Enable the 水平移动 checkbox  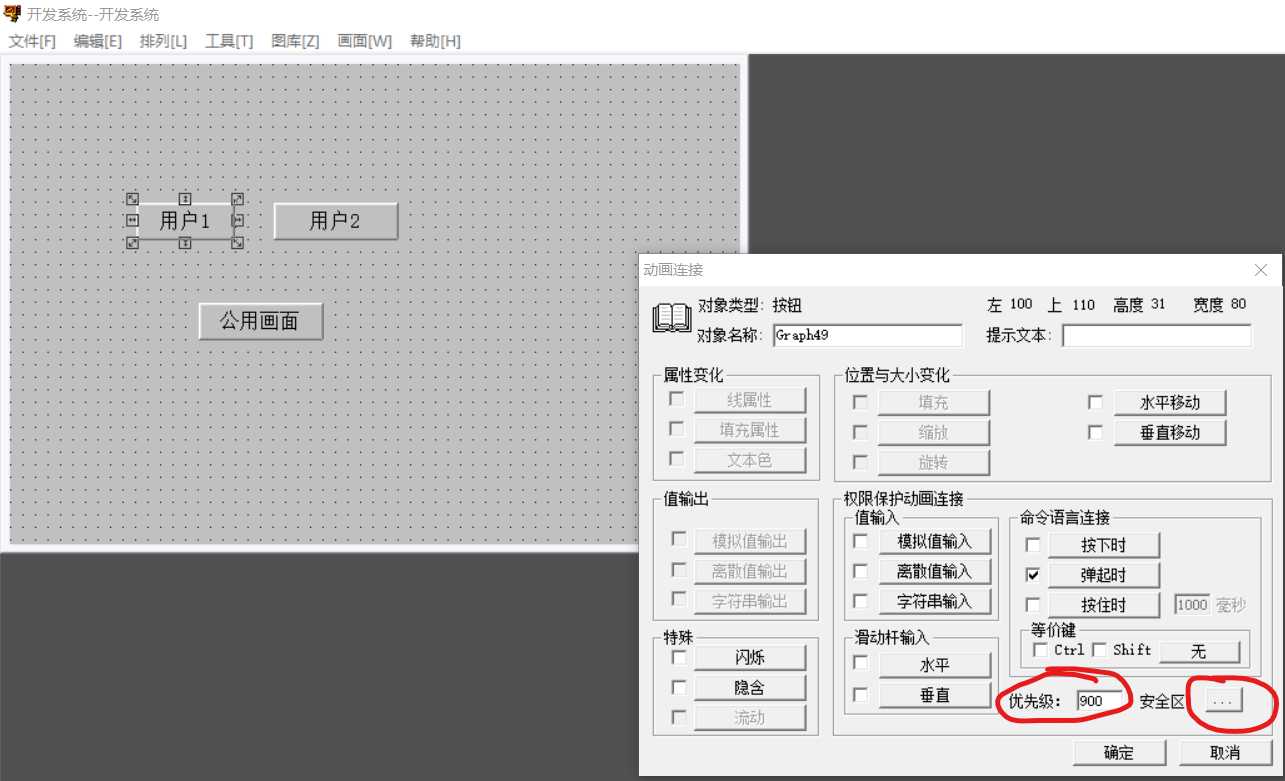coord(1095,402)
